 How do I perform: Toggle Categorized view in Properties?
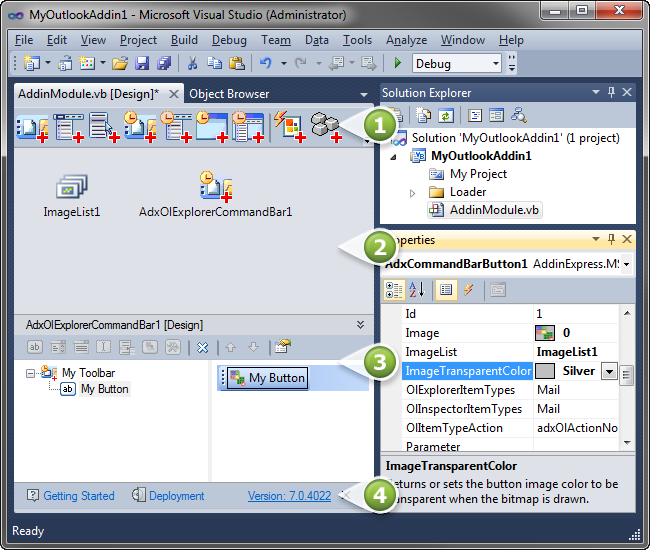click(394, 290)
